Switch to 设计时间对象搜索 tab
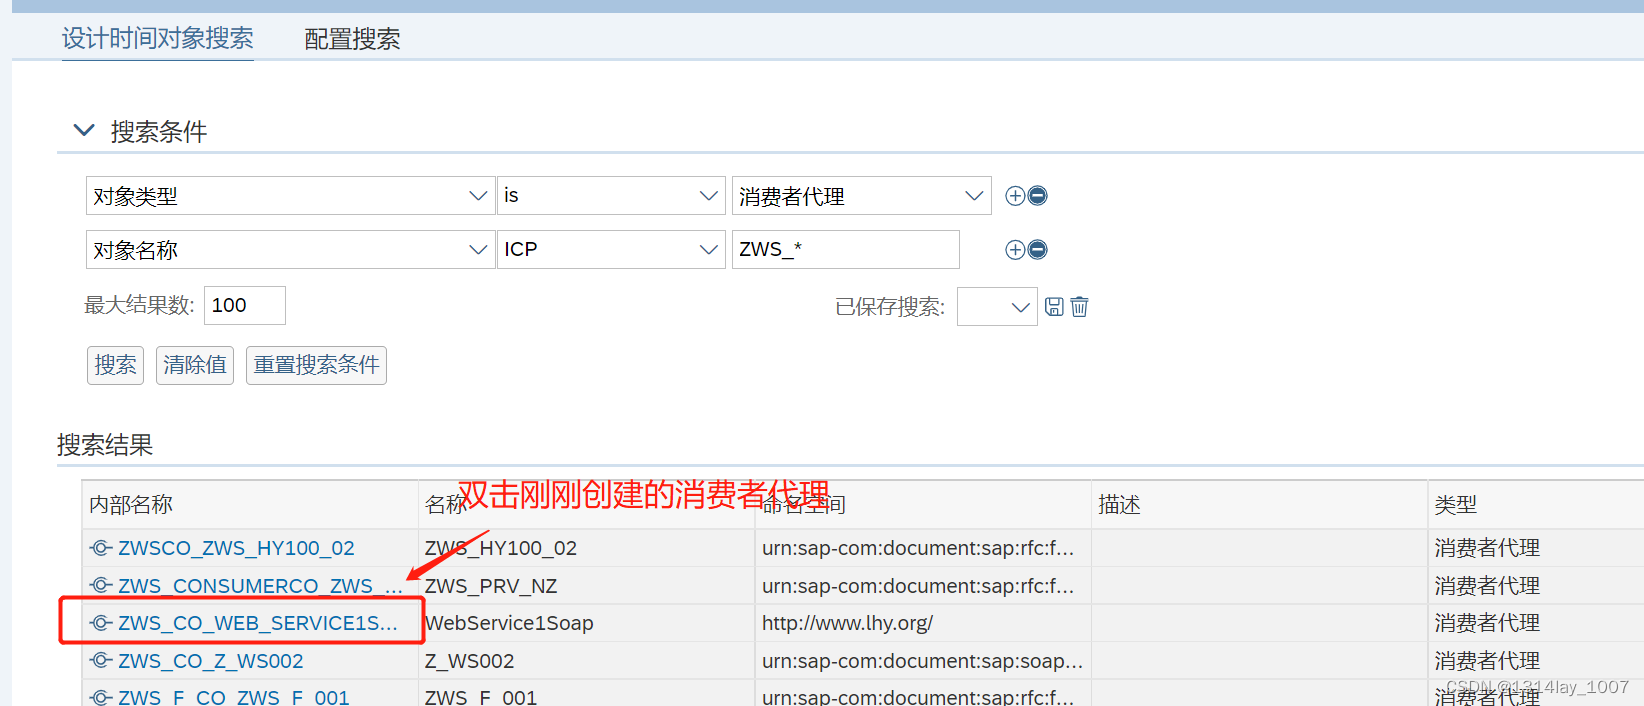 (x=157, y=39)
